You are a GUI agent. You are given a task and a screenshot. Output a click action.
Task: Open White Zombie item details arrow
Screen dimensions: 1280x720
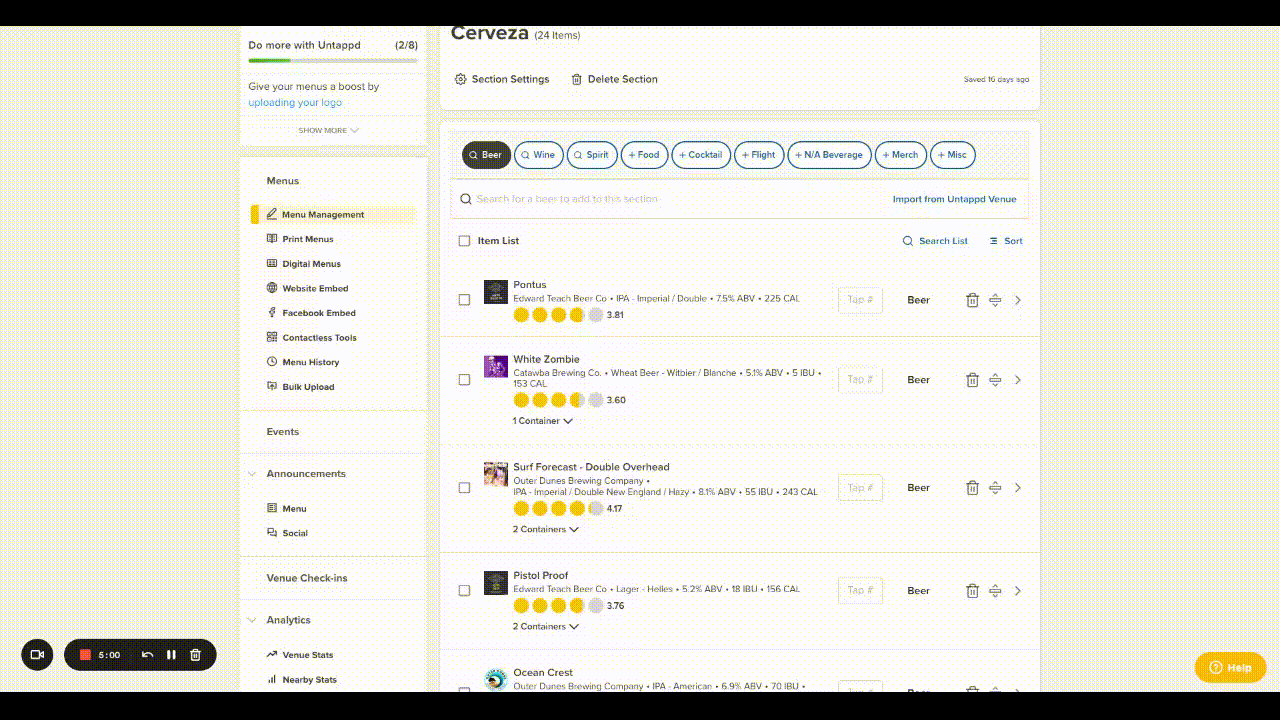click(x=1018, y=380)
